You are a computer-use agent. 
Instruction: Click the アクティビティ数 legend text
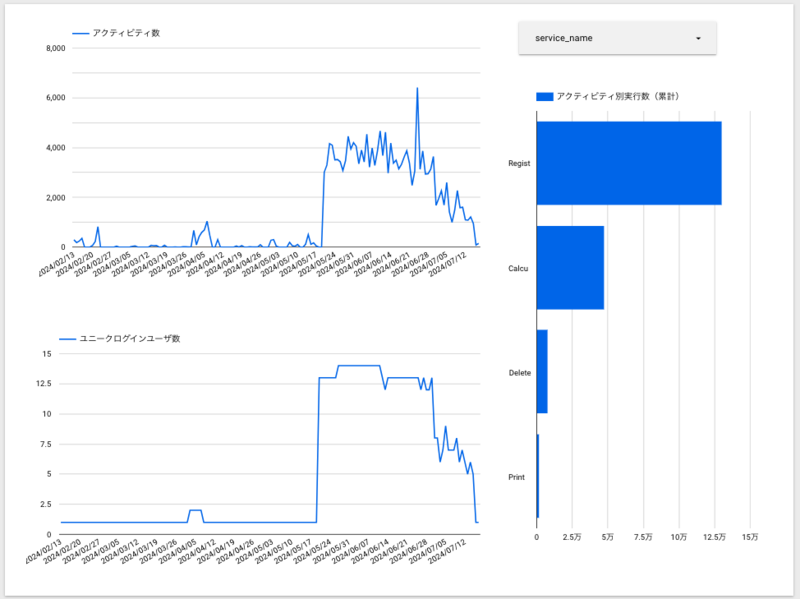pyautogui.click(x=126, y=33)
